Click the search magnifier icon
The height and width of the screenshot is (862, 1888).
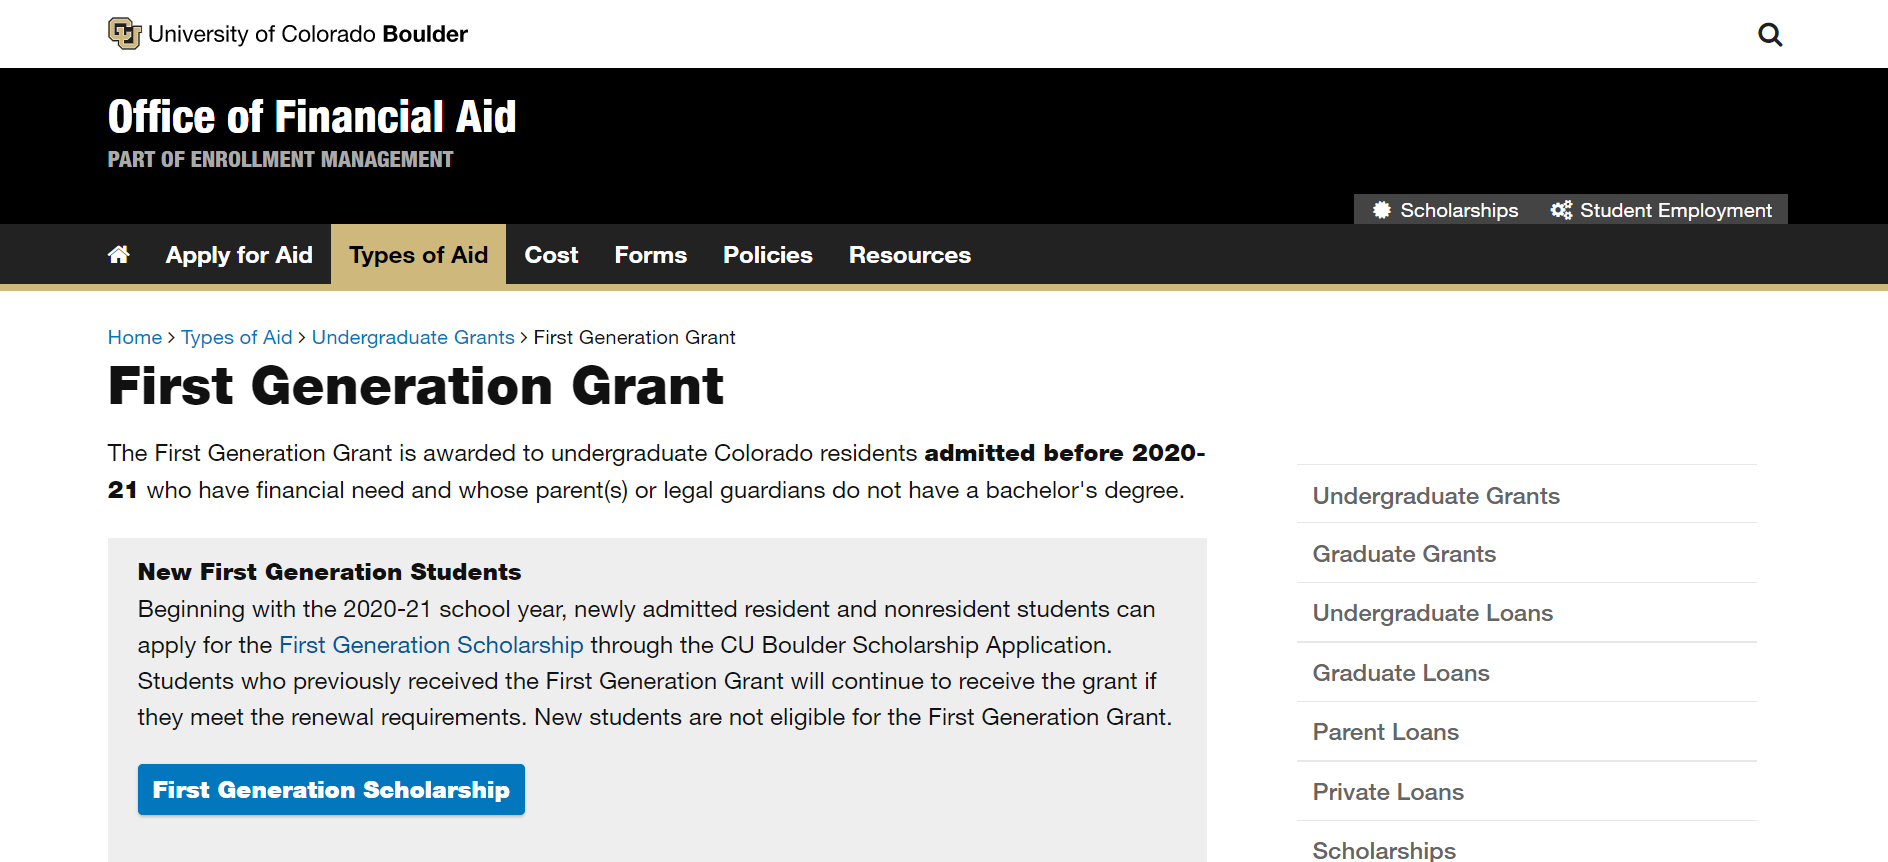tap(1769, 35)
